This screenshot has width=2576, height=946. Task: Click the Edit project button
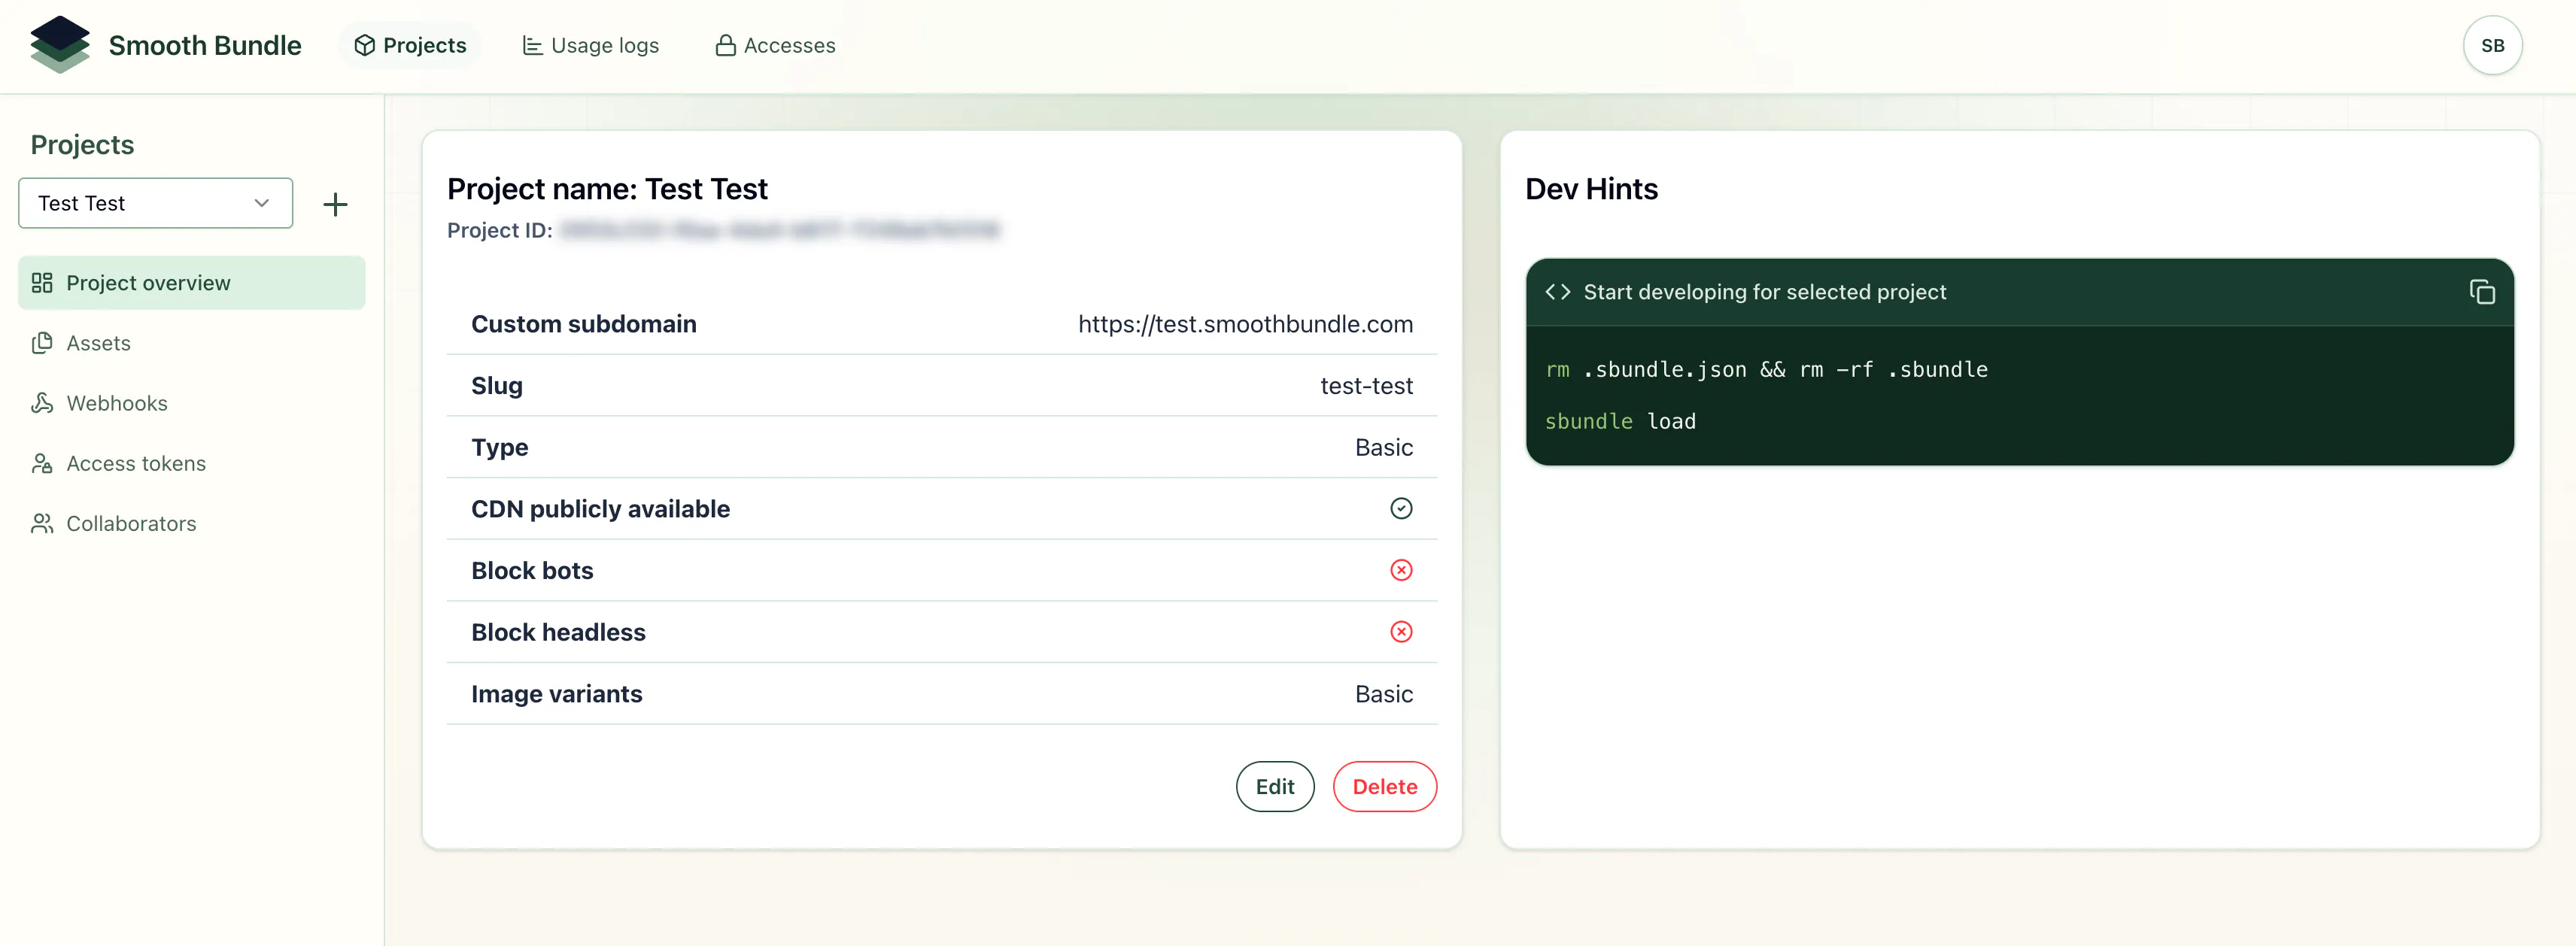[1275, 786]
